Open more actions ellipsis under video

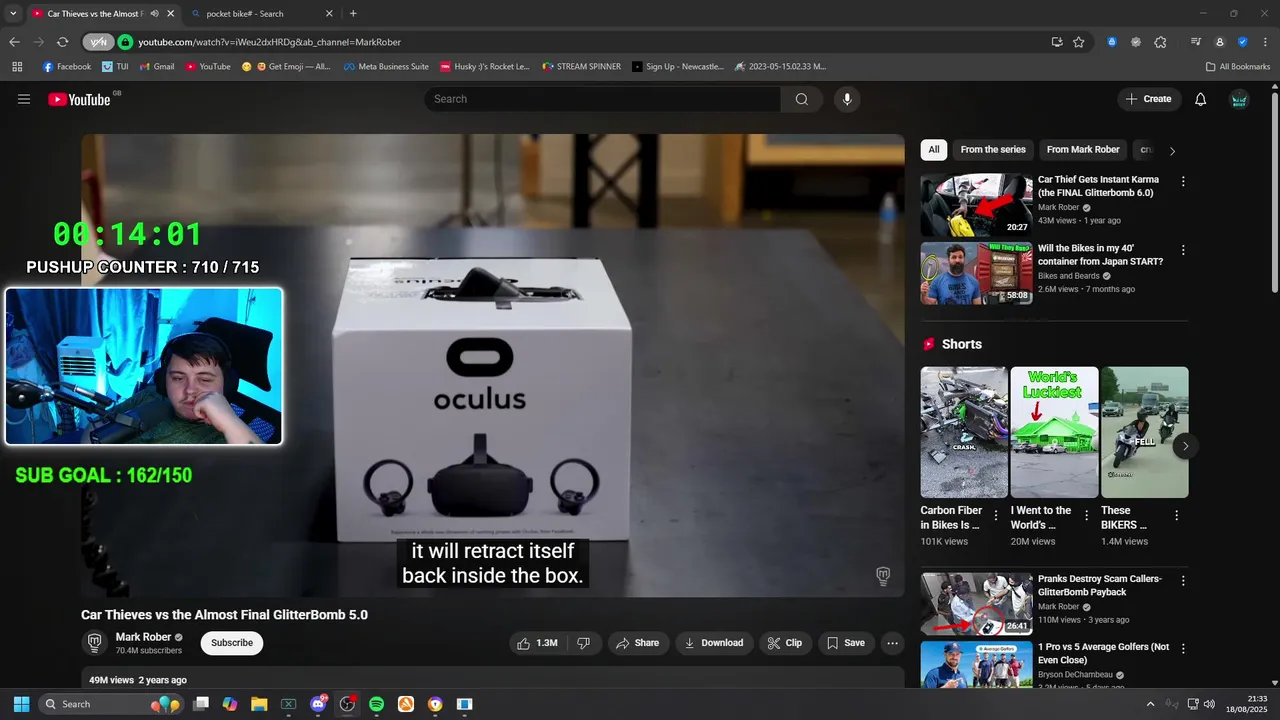(x=893, y=643)
